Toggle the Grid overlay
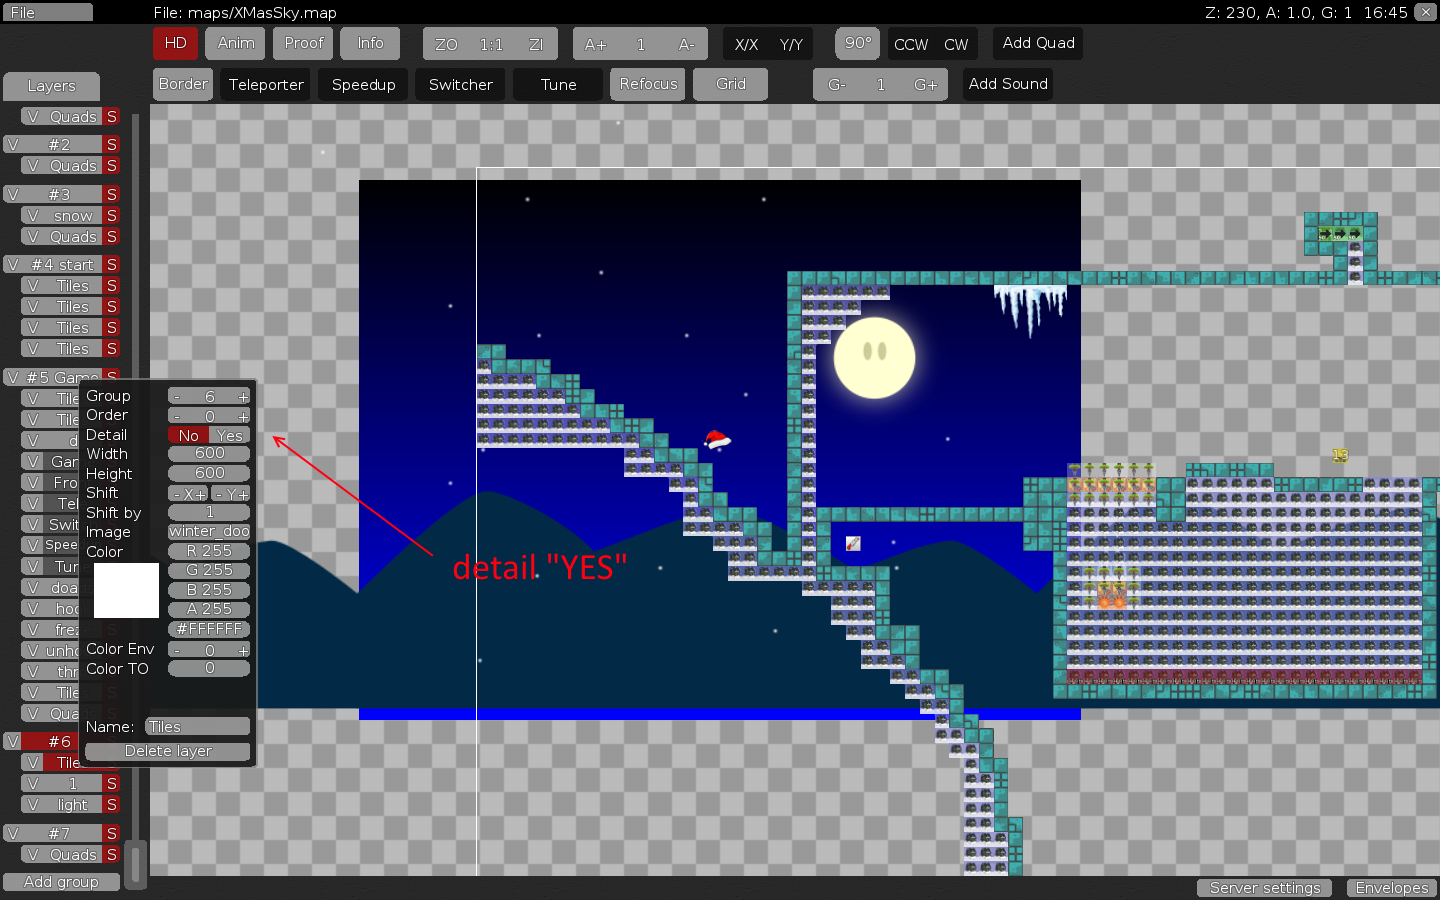The height and width of the screenshot is (900, 1440). (730, 84)
